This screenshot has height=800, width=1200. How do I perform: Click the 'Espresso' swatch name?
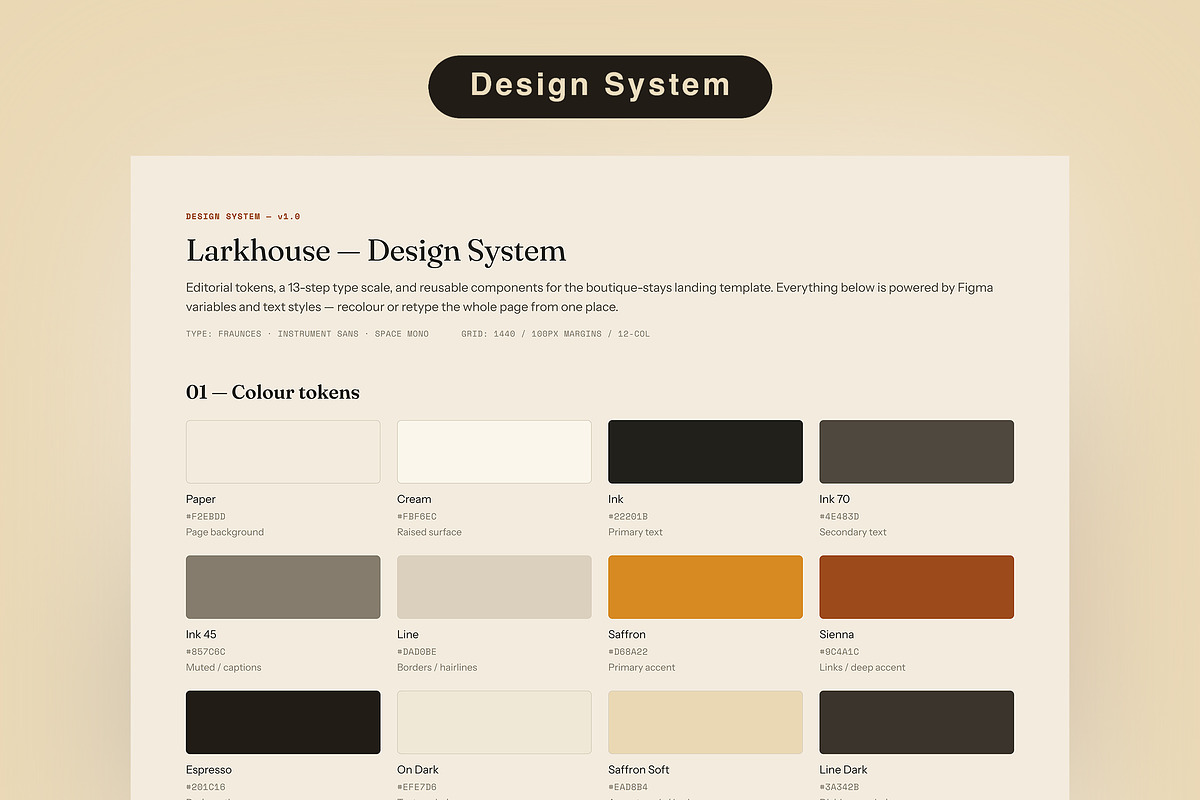click(209, 770)
